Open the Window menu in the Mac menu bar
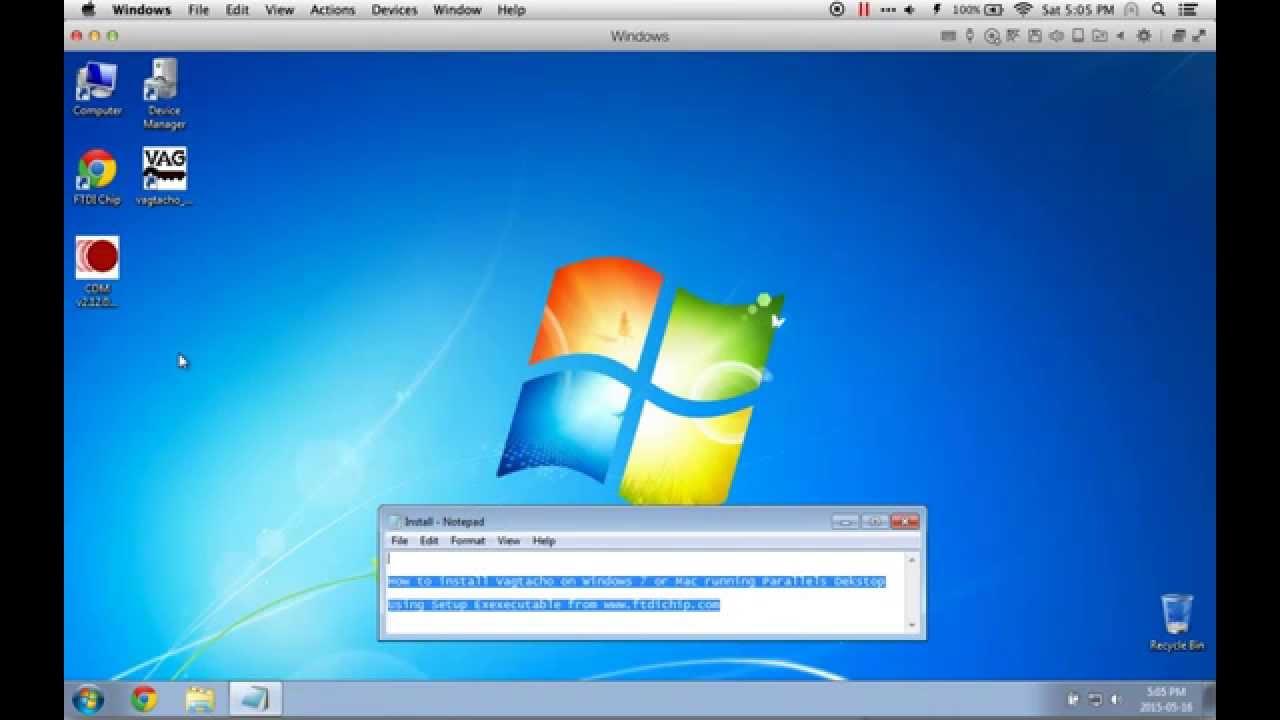Viewport: 1280px width, 720px height. coord(457,10)
